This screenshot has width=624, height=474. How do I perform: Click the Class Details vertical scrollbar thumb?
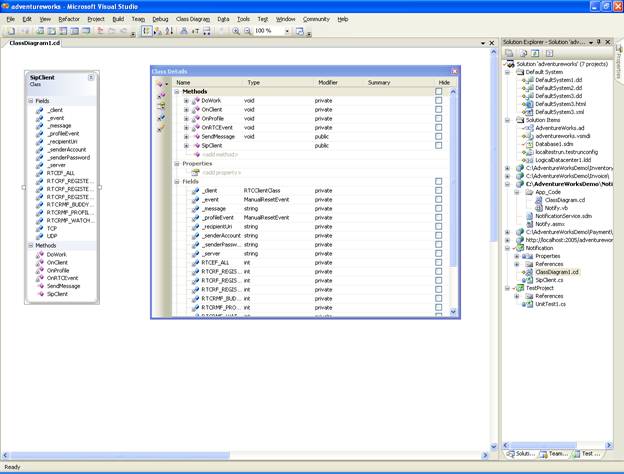click(453, 182)
